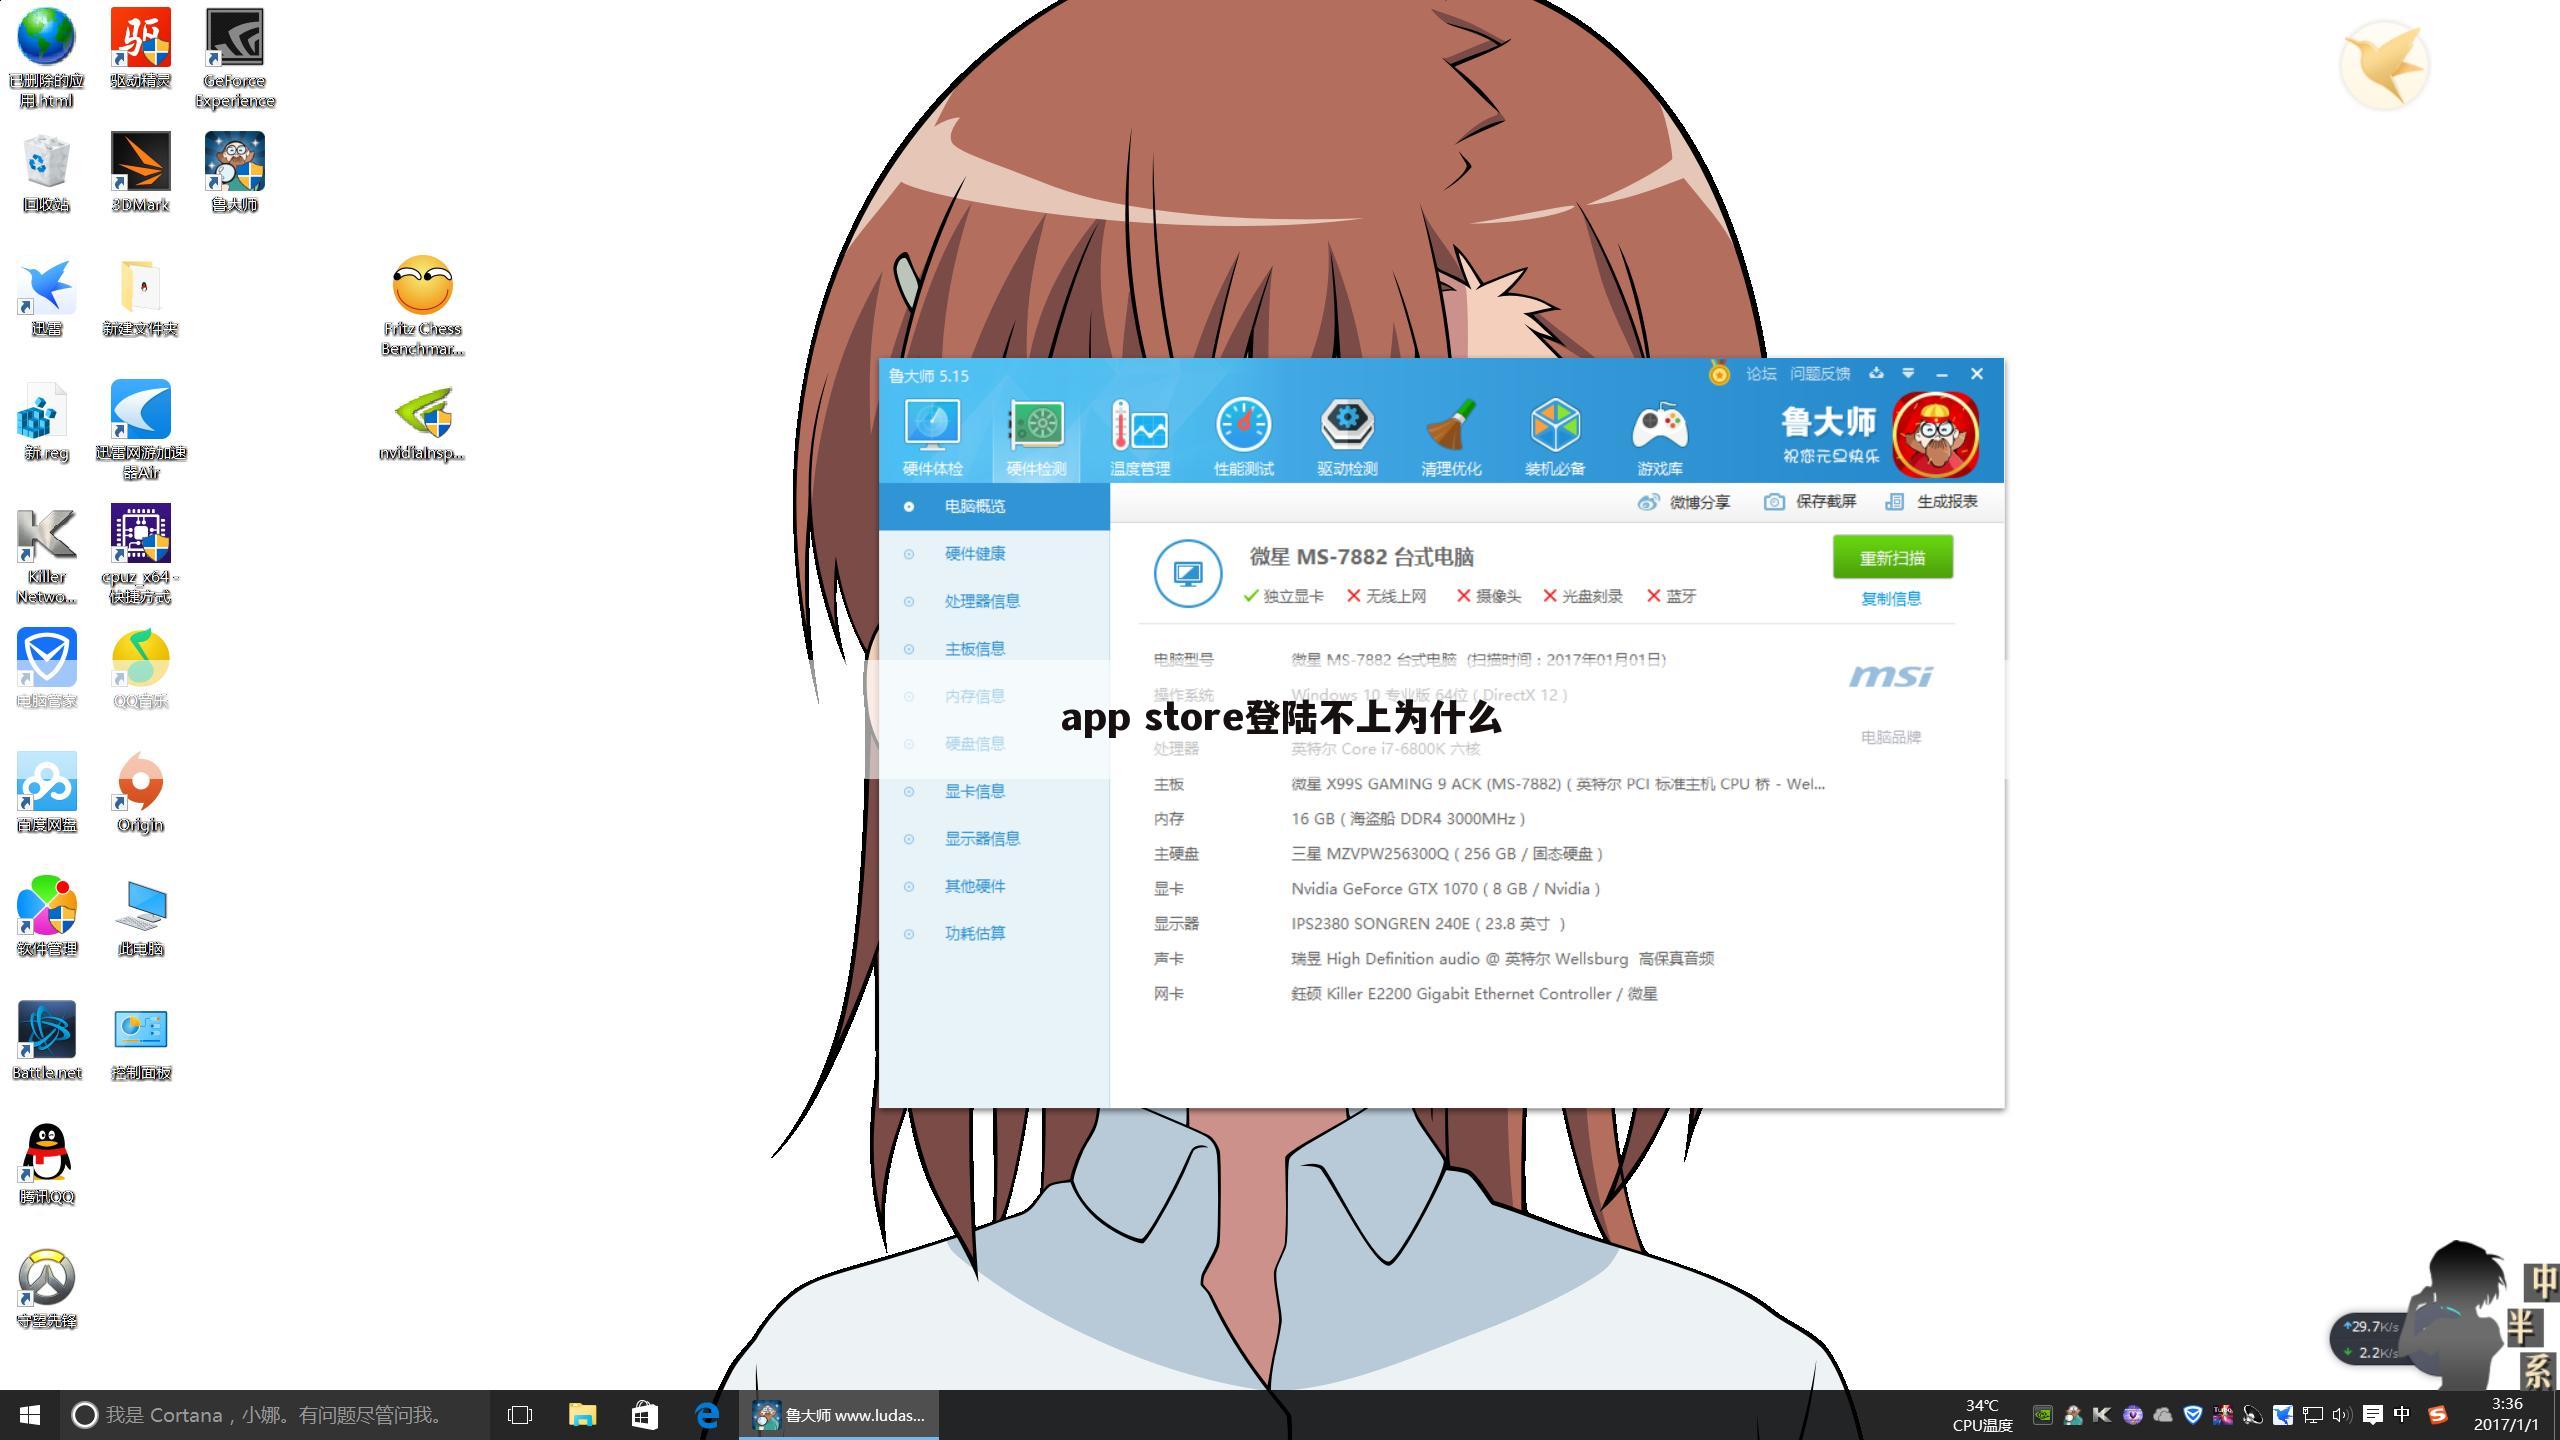This screenshot has height=1440, width=2560.
Task: Select 电脑概览 in the sidebar
Action: (x=994, y=506)
